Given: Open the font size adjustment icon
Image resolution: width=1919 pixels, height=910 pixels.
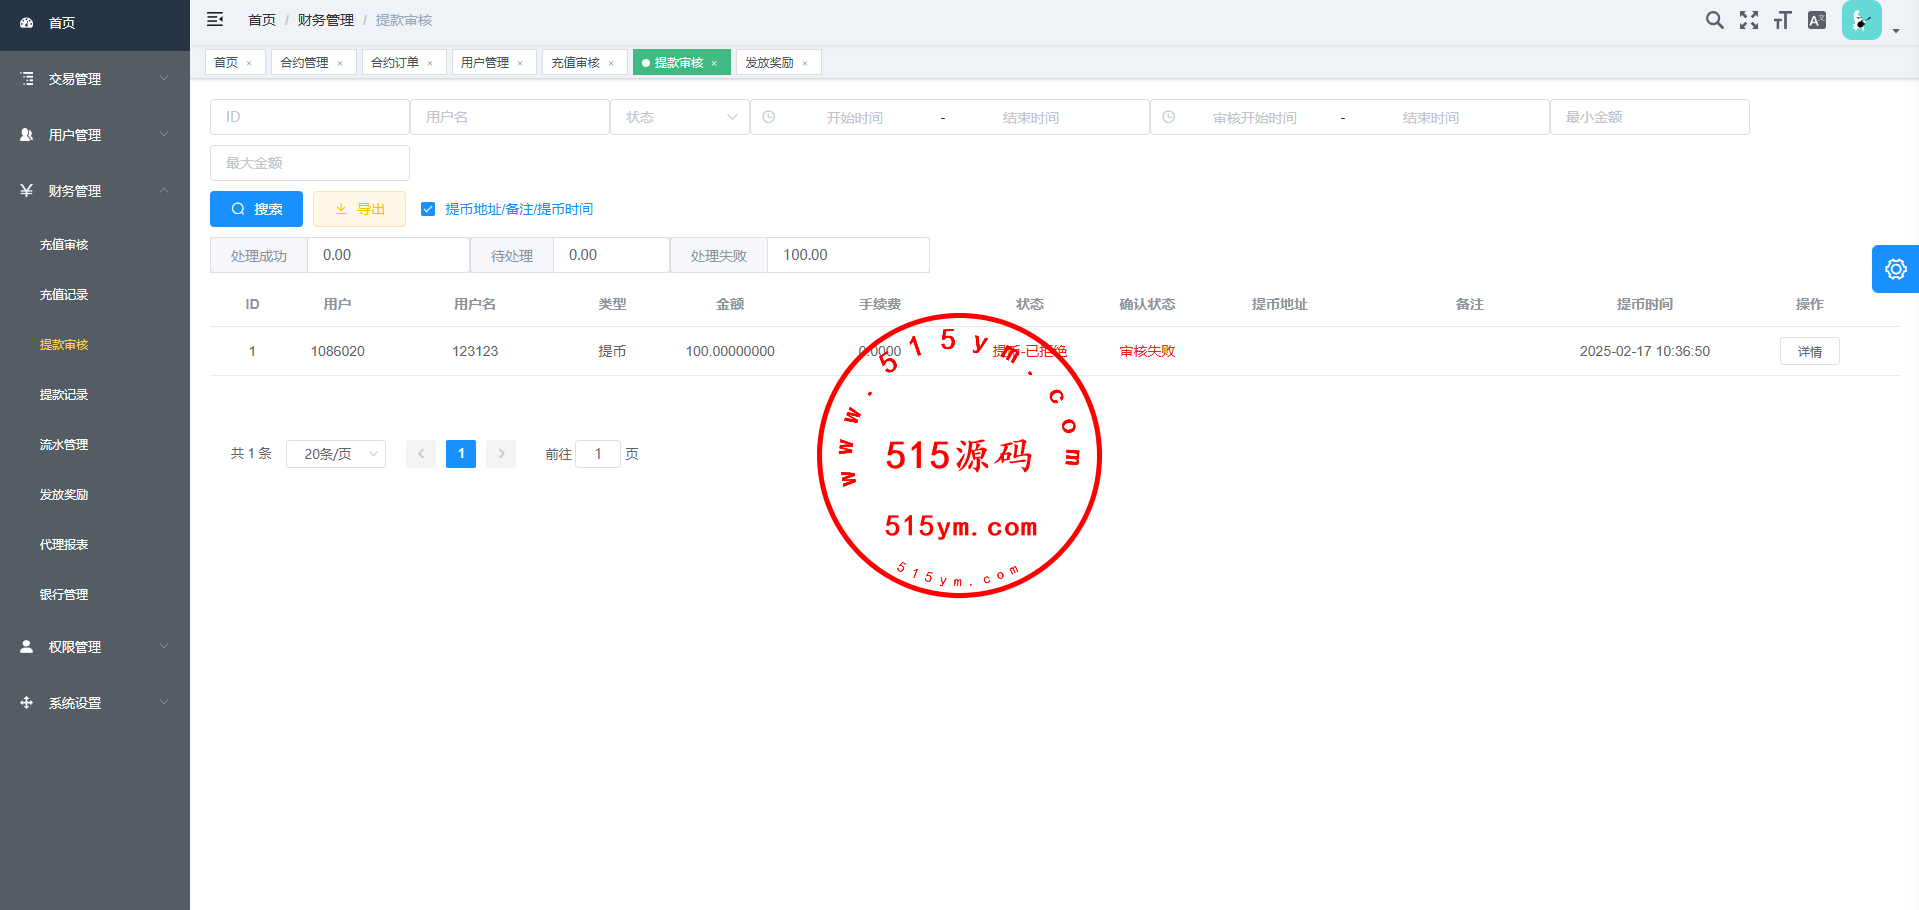Looking at the screenshot, I should 1782,20.
